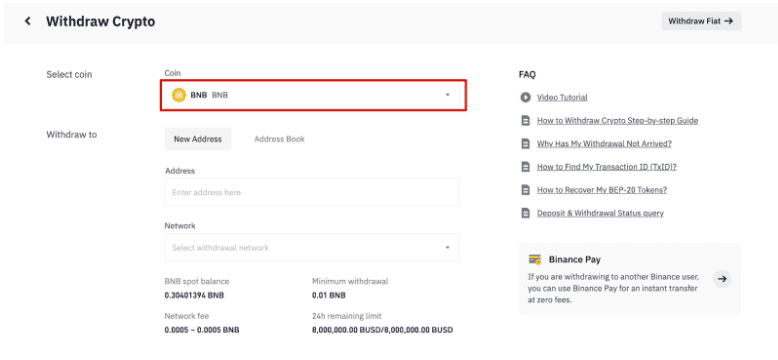
Task: Click the Withdraw to label
Action: 71,135
